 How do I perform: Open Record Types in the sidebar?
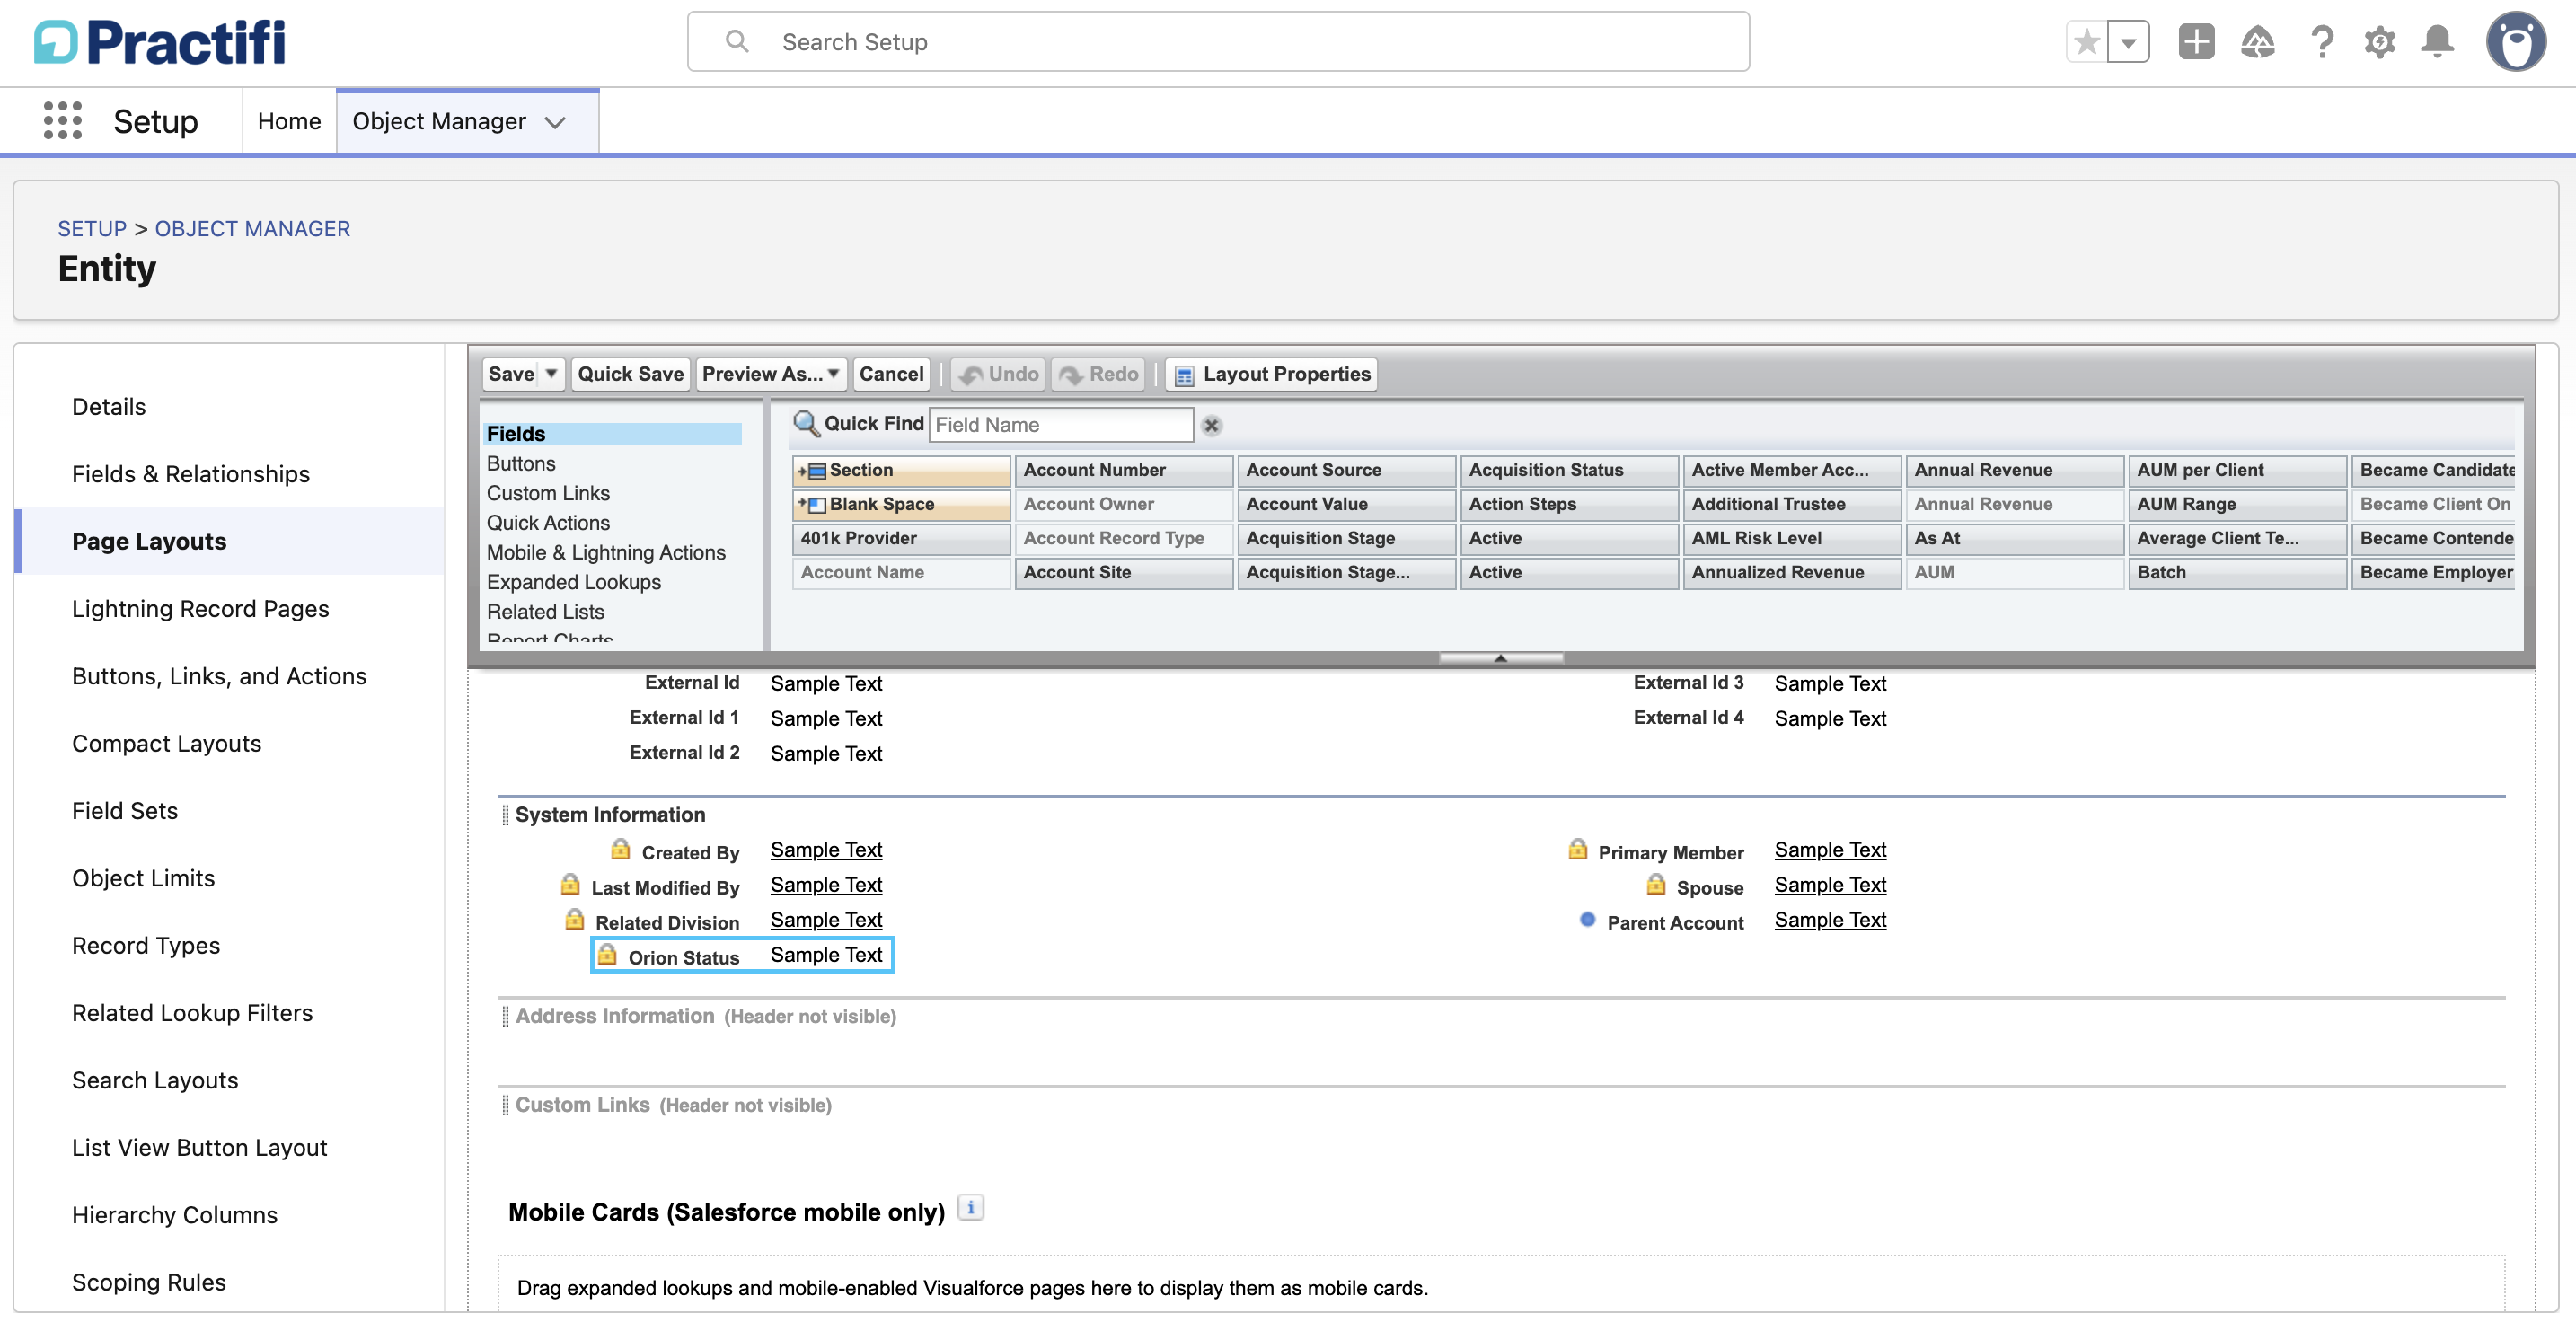pos(146,946)
